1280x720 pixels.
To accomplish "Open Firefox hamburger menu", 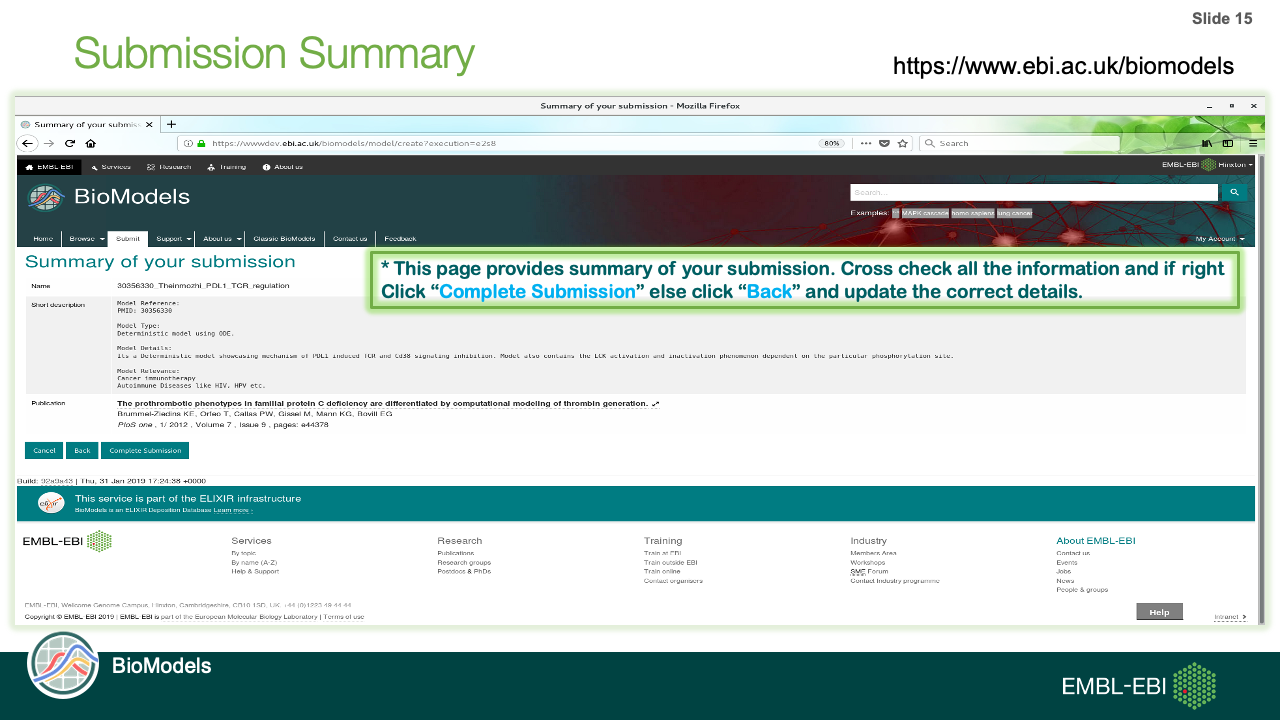I will [x=1252, y=143].
